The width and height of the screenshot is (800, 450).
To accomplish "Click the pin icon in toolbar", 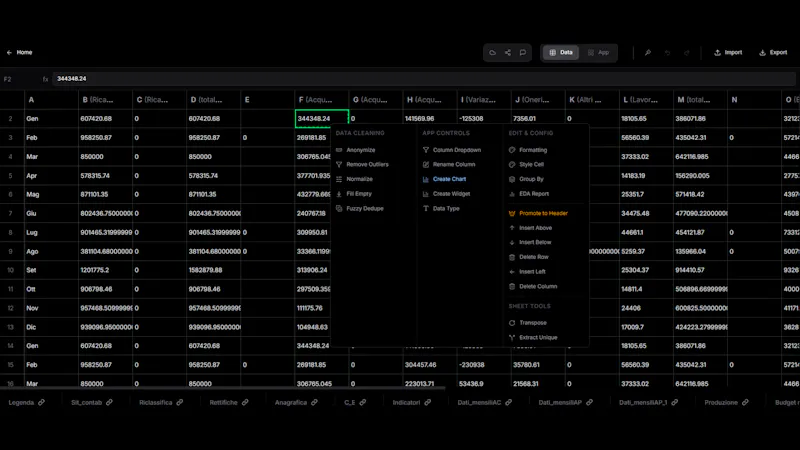I will tap(647, 53).
